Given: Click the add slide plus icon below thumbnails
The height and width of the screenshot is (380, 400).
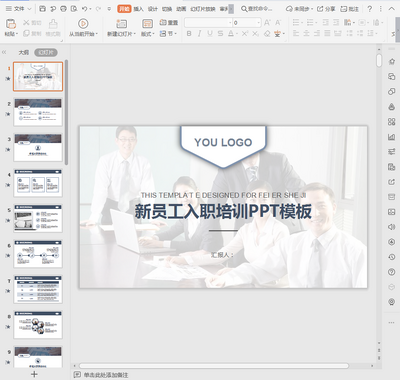Looking at the screenshot, I should coord(34,374).
